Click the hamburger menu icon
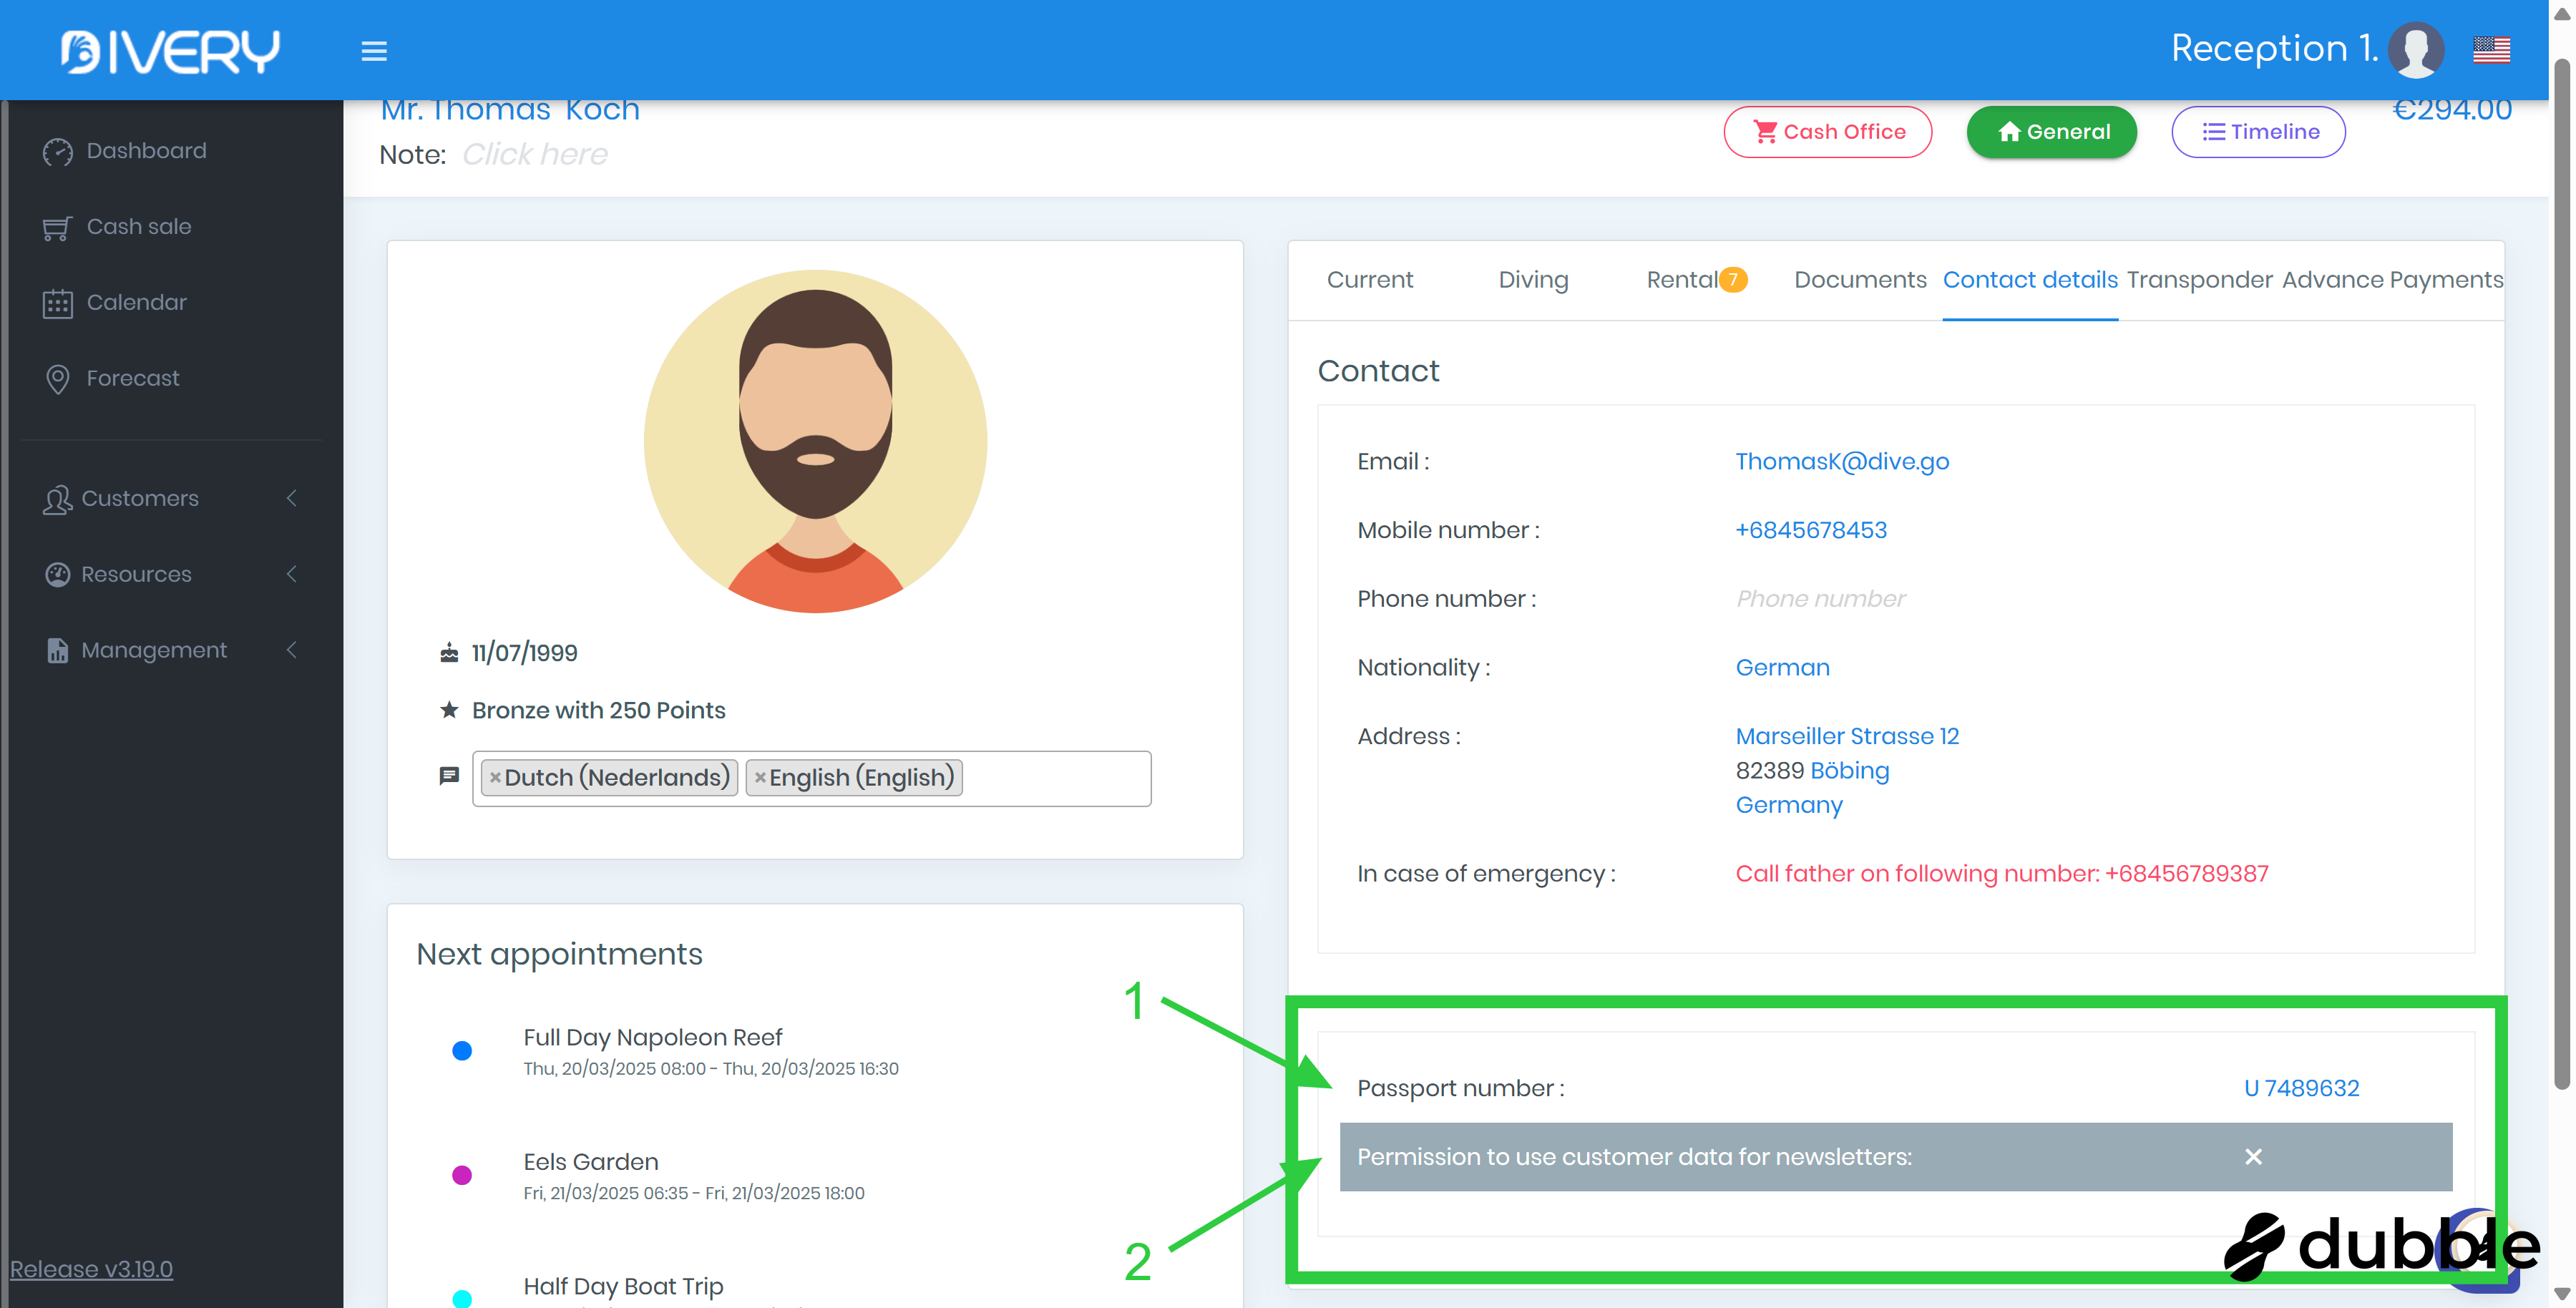The height and width of the screenshot is (1308, 2576). click(x=374, y=50)
